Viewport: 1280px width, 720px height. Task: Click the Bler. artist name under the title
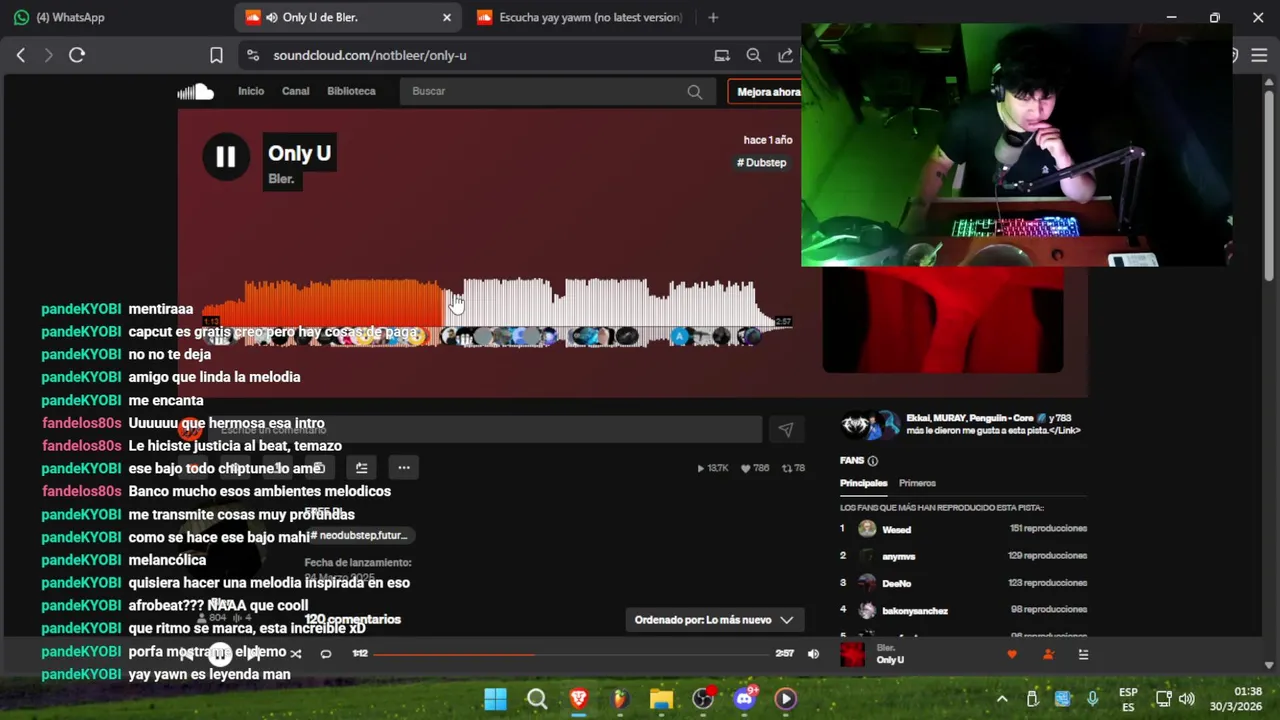[x=281, y=179]
